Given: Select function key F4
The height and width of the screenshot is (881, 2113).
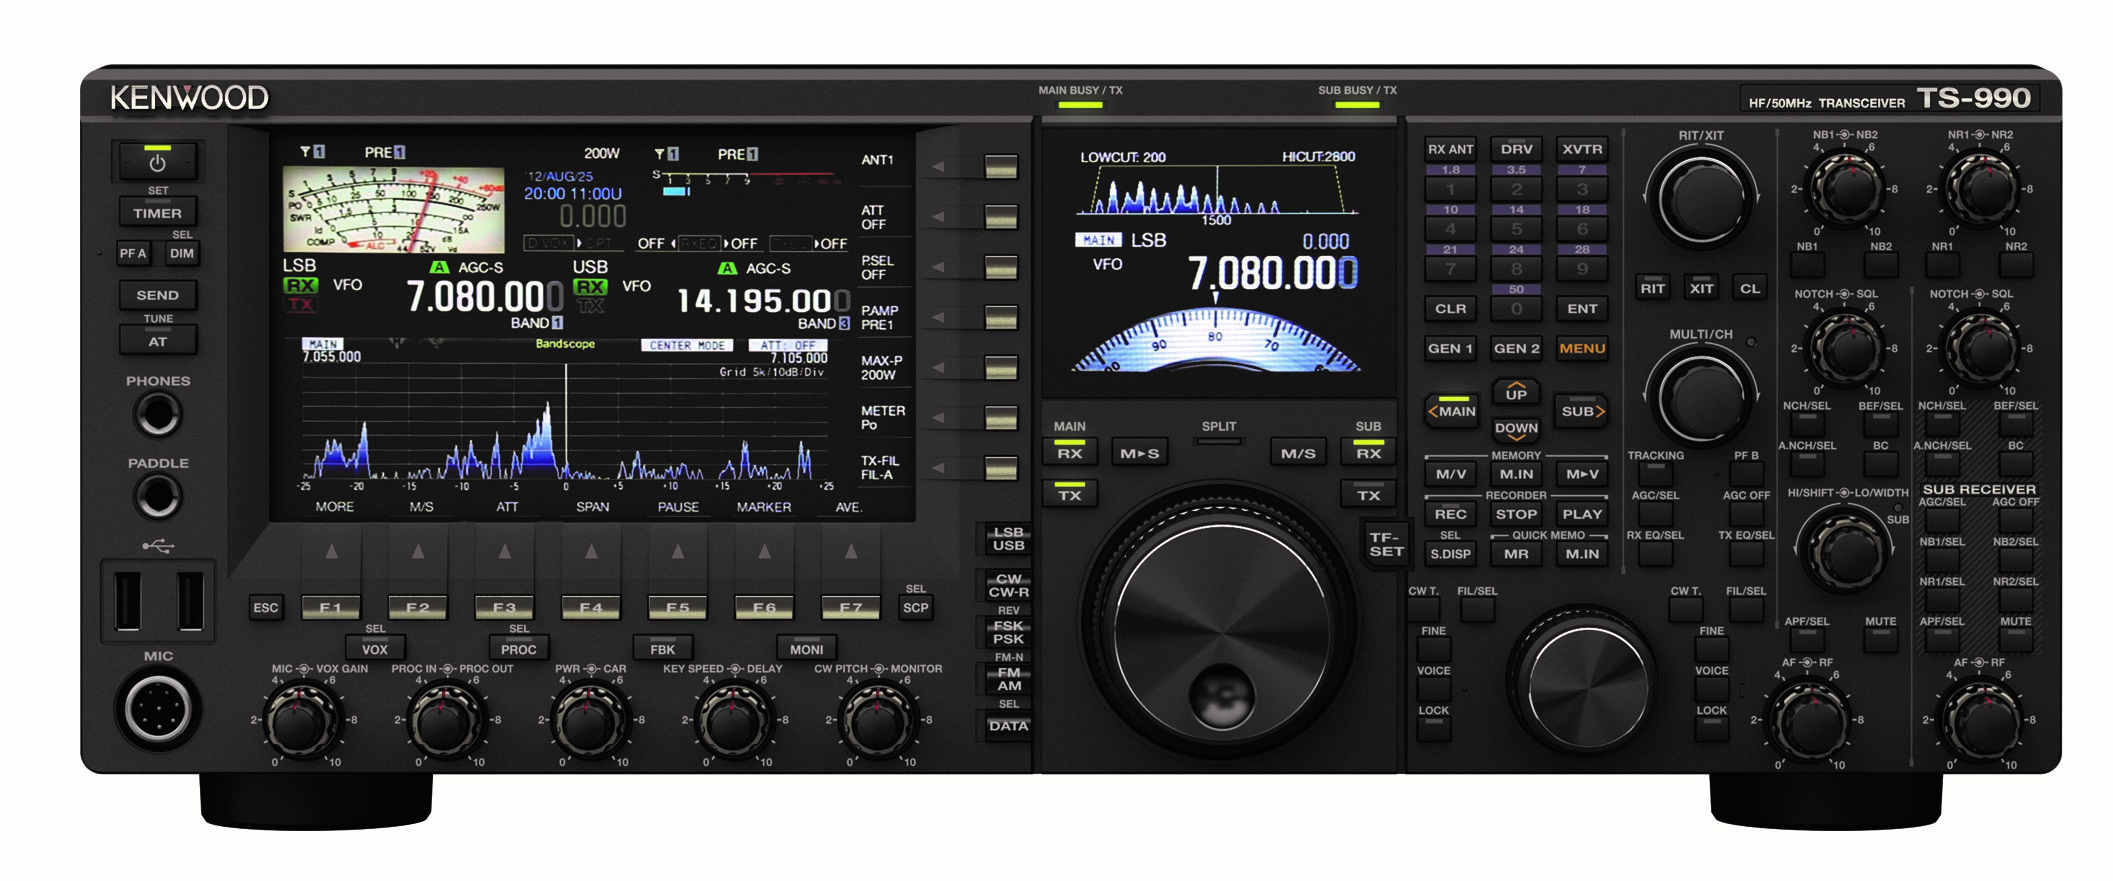Looking at the screenshot, I should 591,607.
